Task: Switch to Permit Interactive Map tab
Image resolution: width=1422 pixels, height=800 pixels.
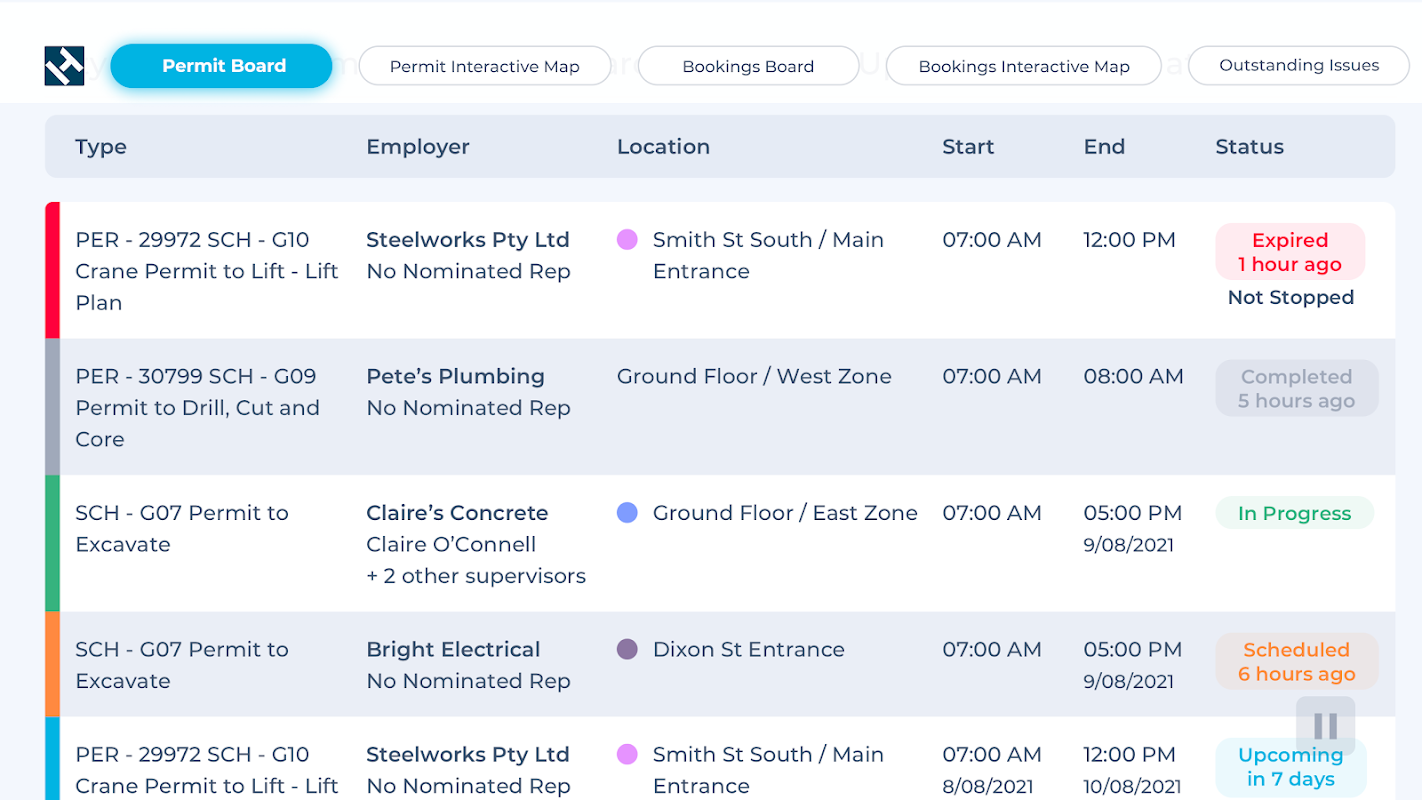Action: tap(484, 66)
